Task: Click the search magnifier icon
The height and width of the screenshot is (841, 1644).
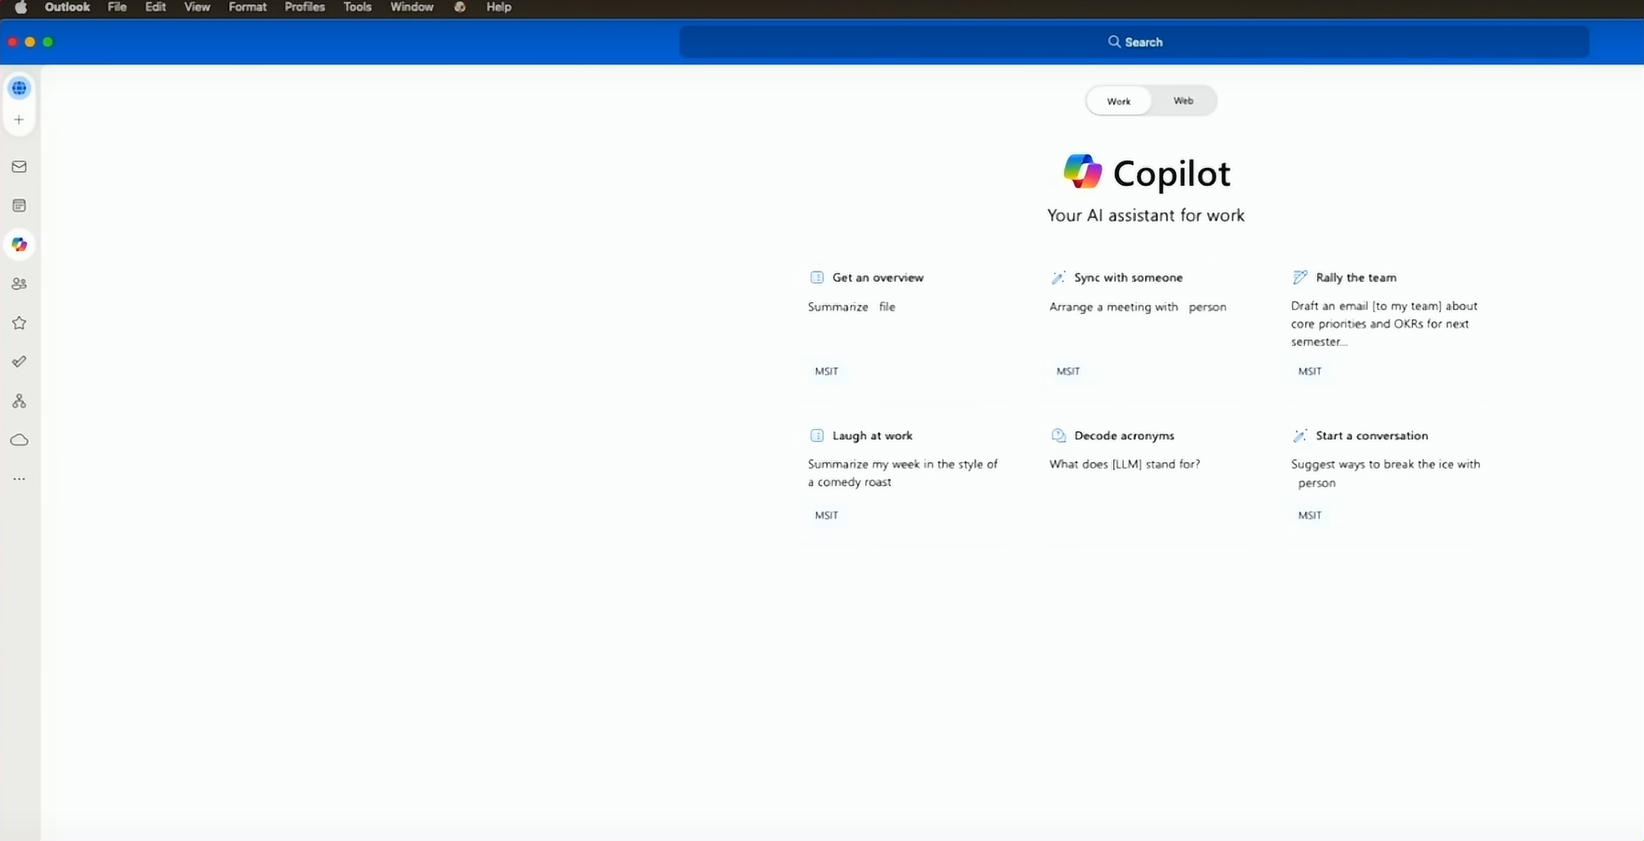Action: click(1114, 42)
